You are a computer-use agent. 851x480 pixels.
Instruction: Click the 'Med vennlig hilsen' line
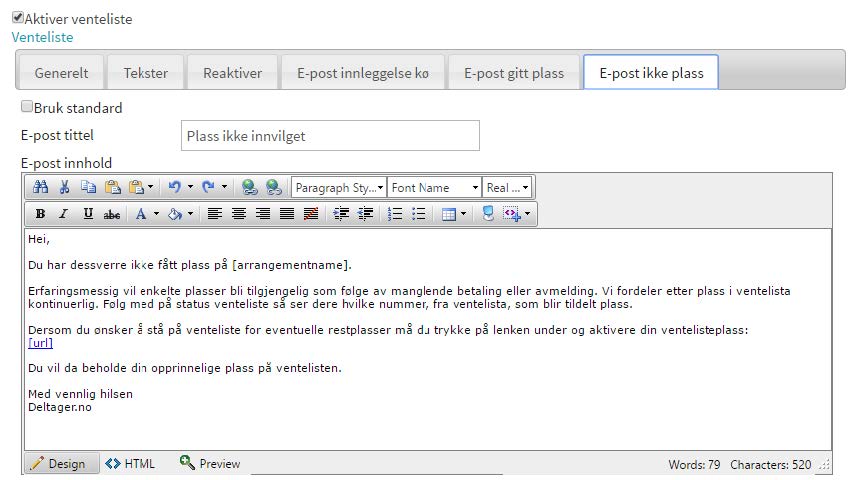click(x=80, y=394)
